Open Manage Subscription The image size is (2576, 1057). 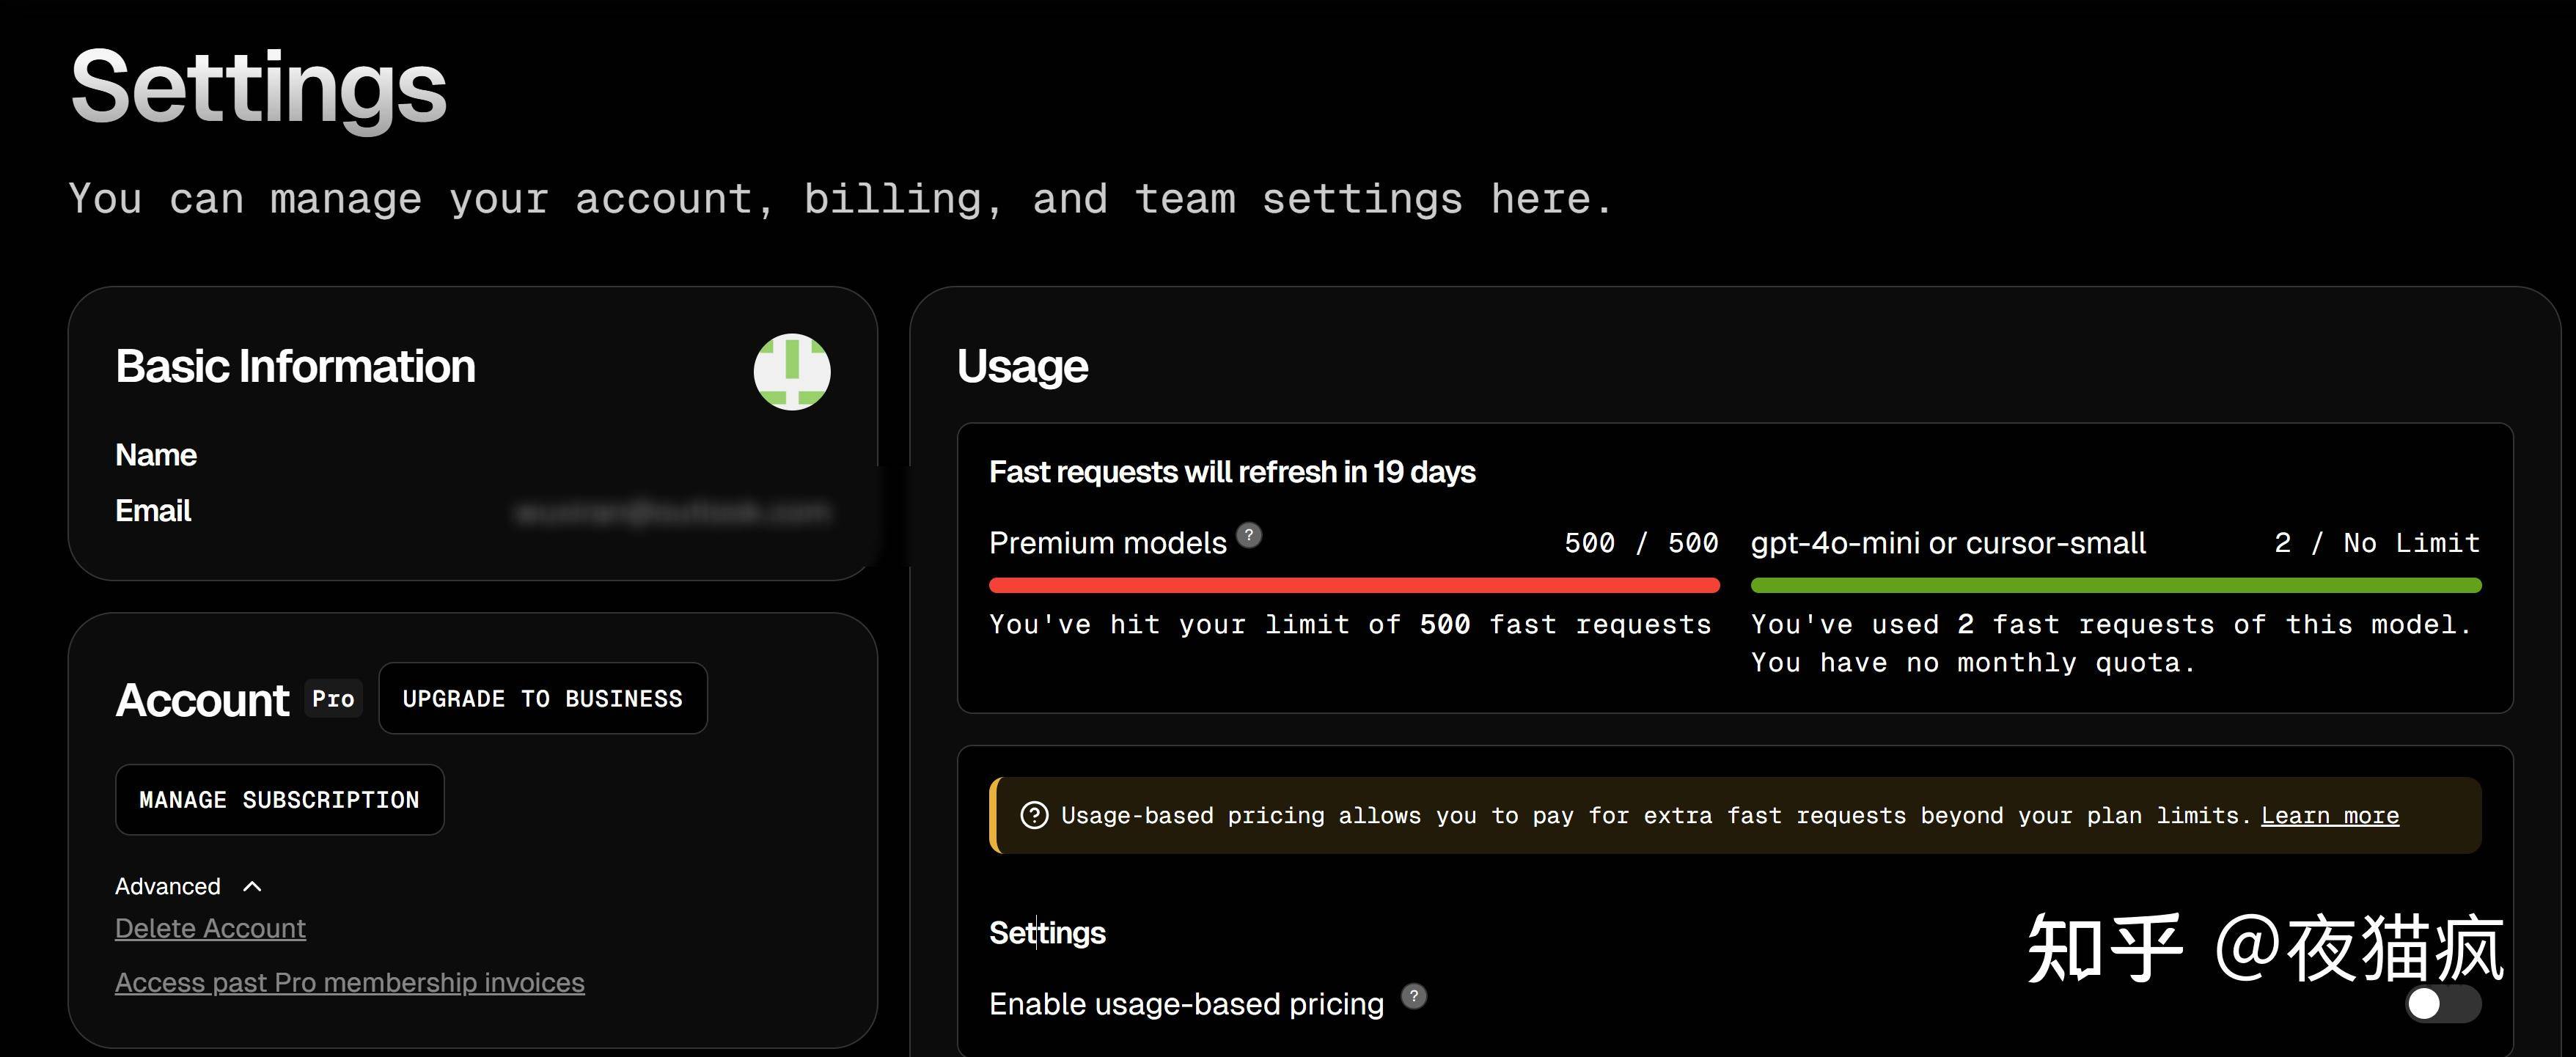[x=279, y=799]
